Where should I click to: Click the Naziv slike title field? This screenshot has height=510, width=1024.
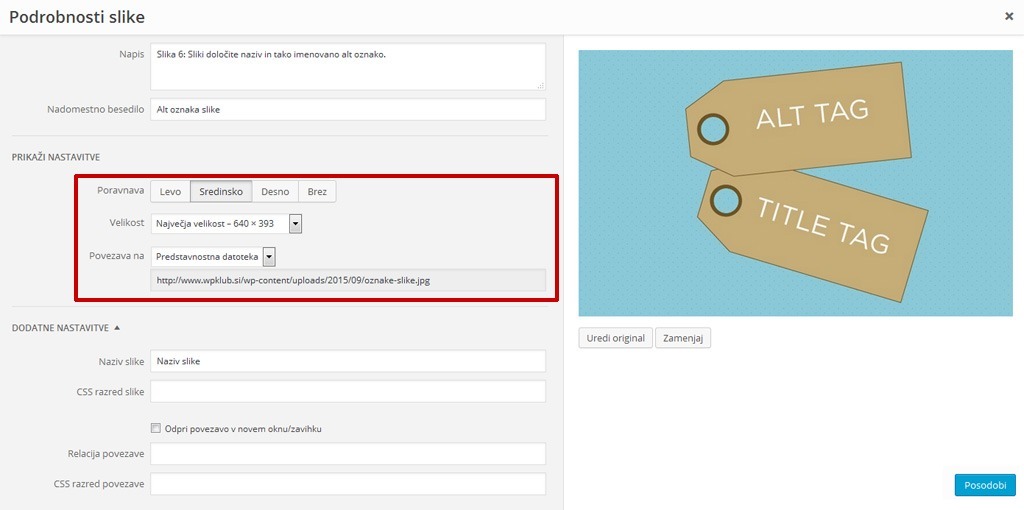pos(347,361)
